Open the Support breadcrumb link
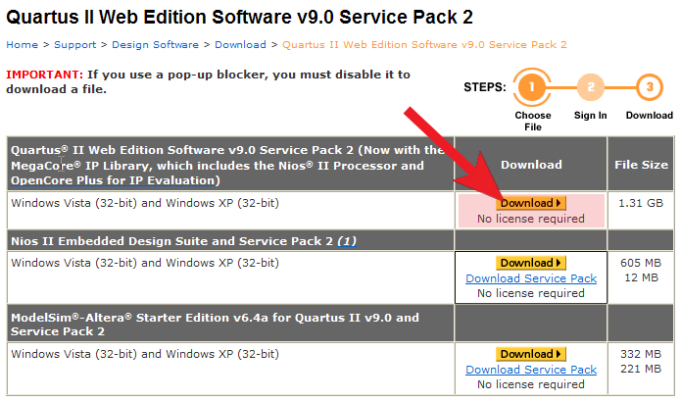 (x=75, y=45)
